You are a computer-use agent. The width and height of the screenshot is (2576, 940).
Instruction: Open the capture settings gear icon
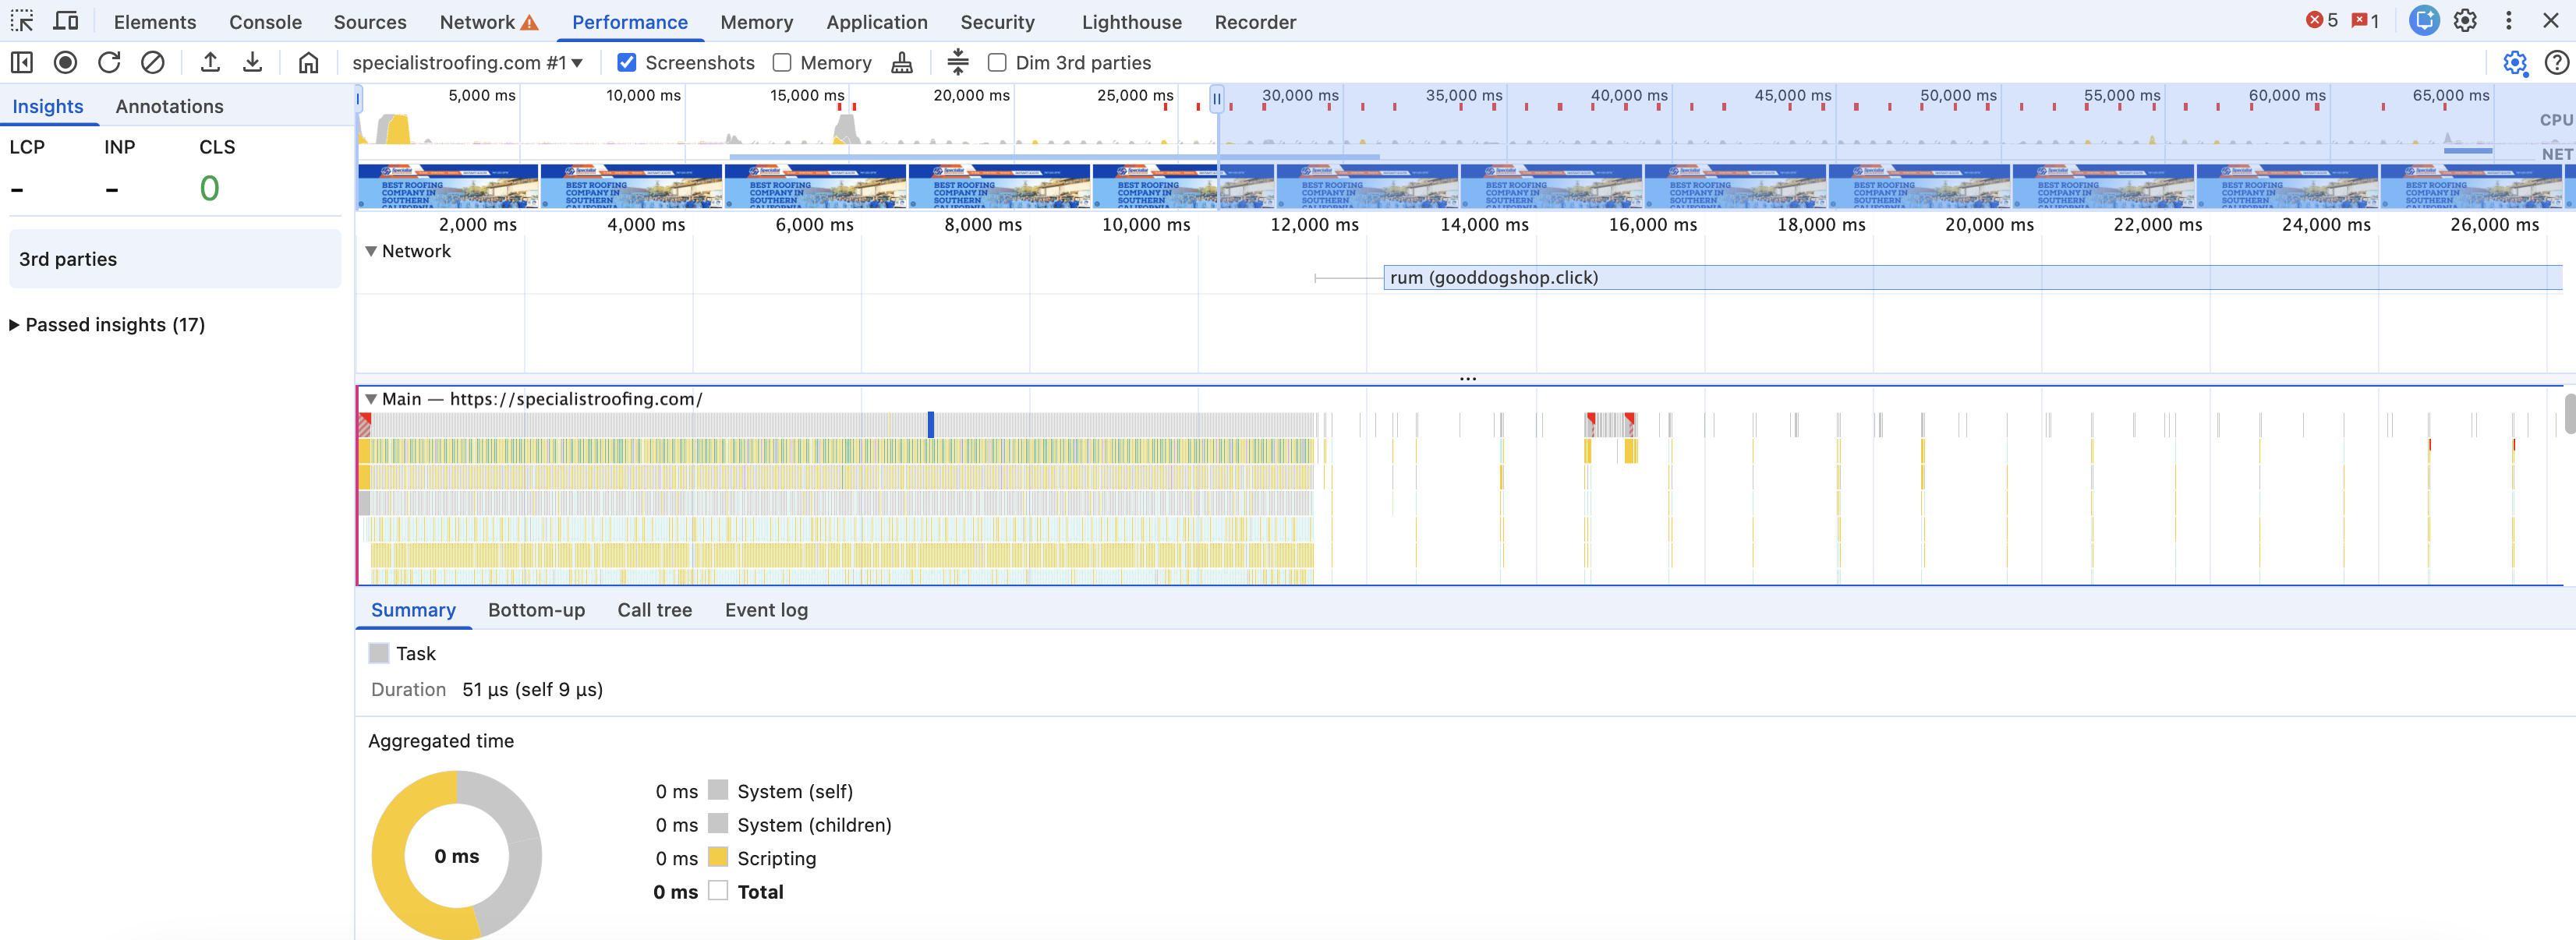2514,63
